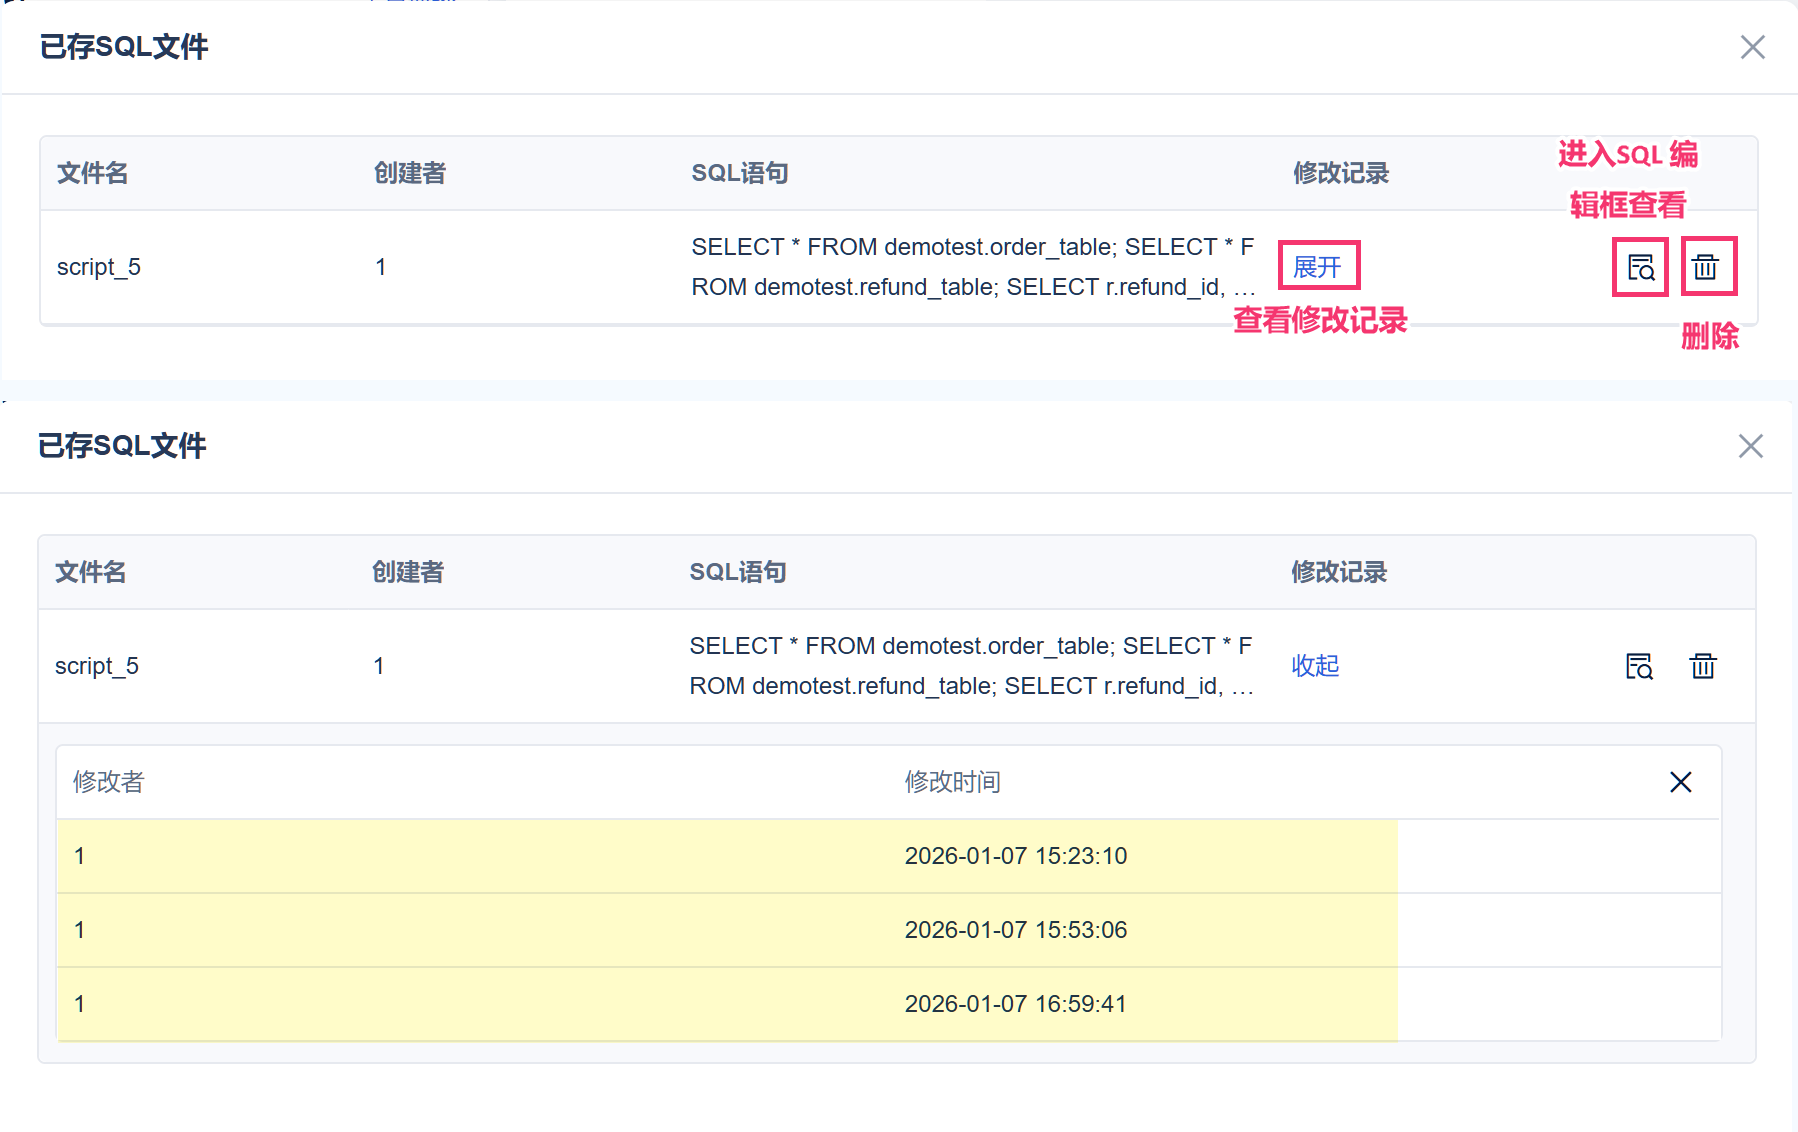The height and width of the screenshot is (1132, 1798).
Task: Select the record dated 2026-01-07 16:59:41
Action: click(x=1015, y=1004)
